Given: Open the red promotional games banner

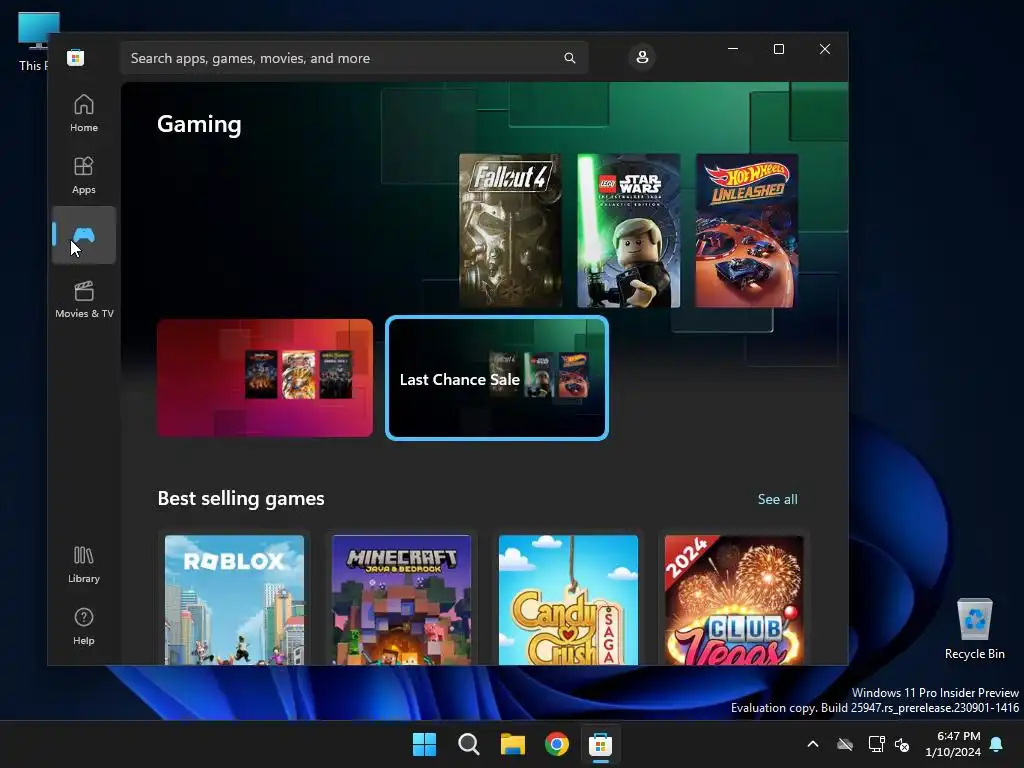Looking at the screenshot, I should (x=264, y=378).
